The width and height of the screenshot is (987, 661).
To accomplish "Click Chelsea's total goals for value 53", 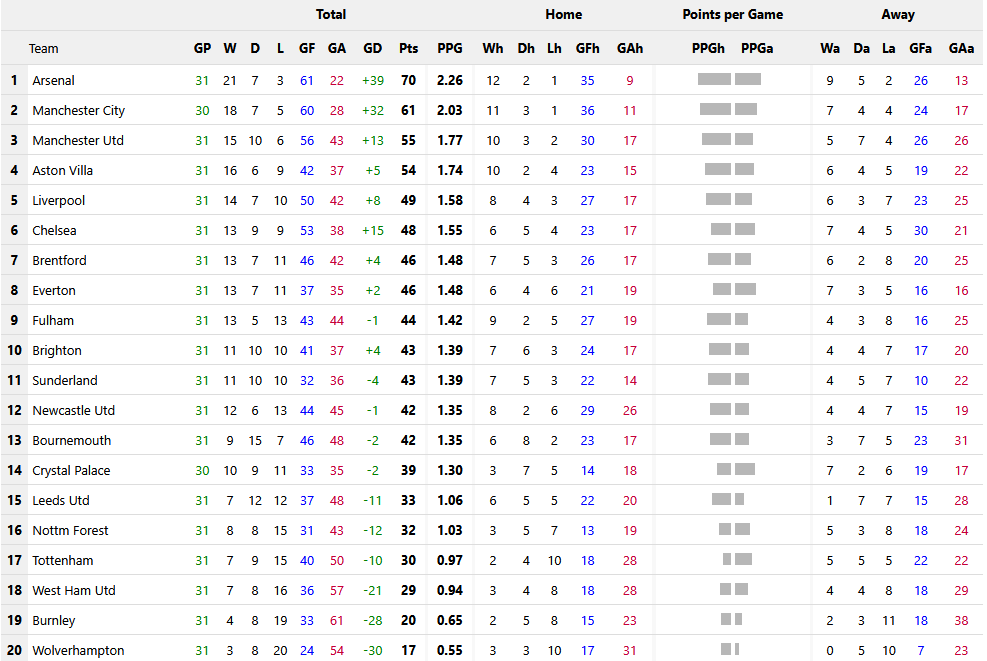I will coord(307,230).
